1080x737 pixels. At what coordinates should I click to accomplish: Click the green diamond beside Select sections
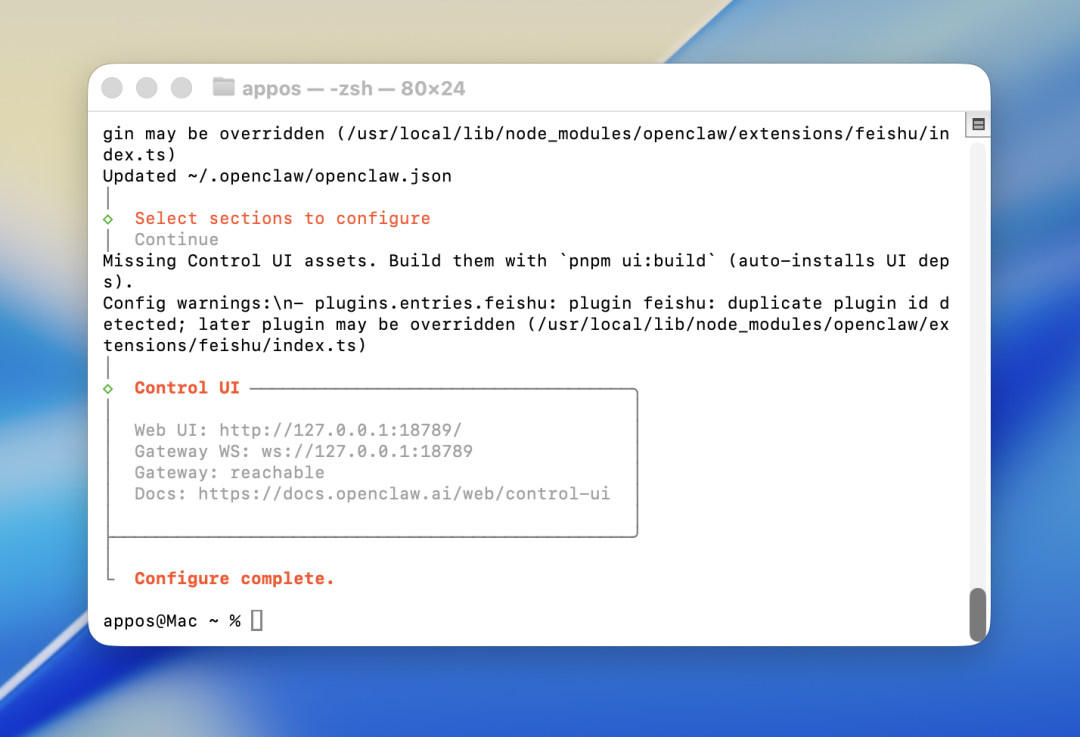[108, 219]
